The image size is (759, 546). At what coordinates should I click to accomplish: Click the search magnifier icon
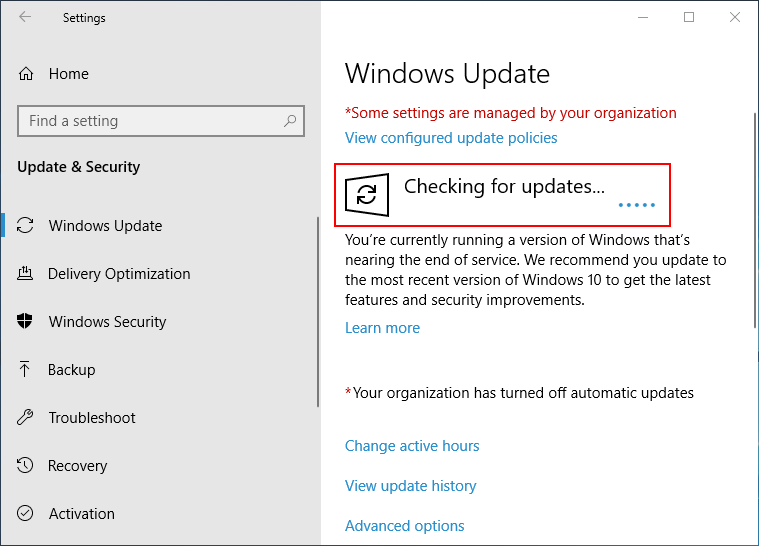290,121
